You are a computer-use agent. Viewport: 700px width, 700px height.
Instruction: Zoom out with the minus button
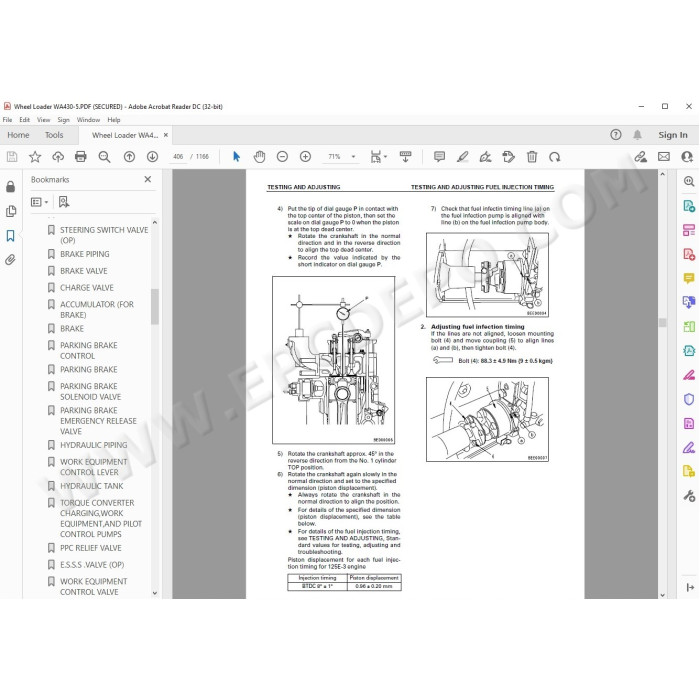[x=282, y=157]
